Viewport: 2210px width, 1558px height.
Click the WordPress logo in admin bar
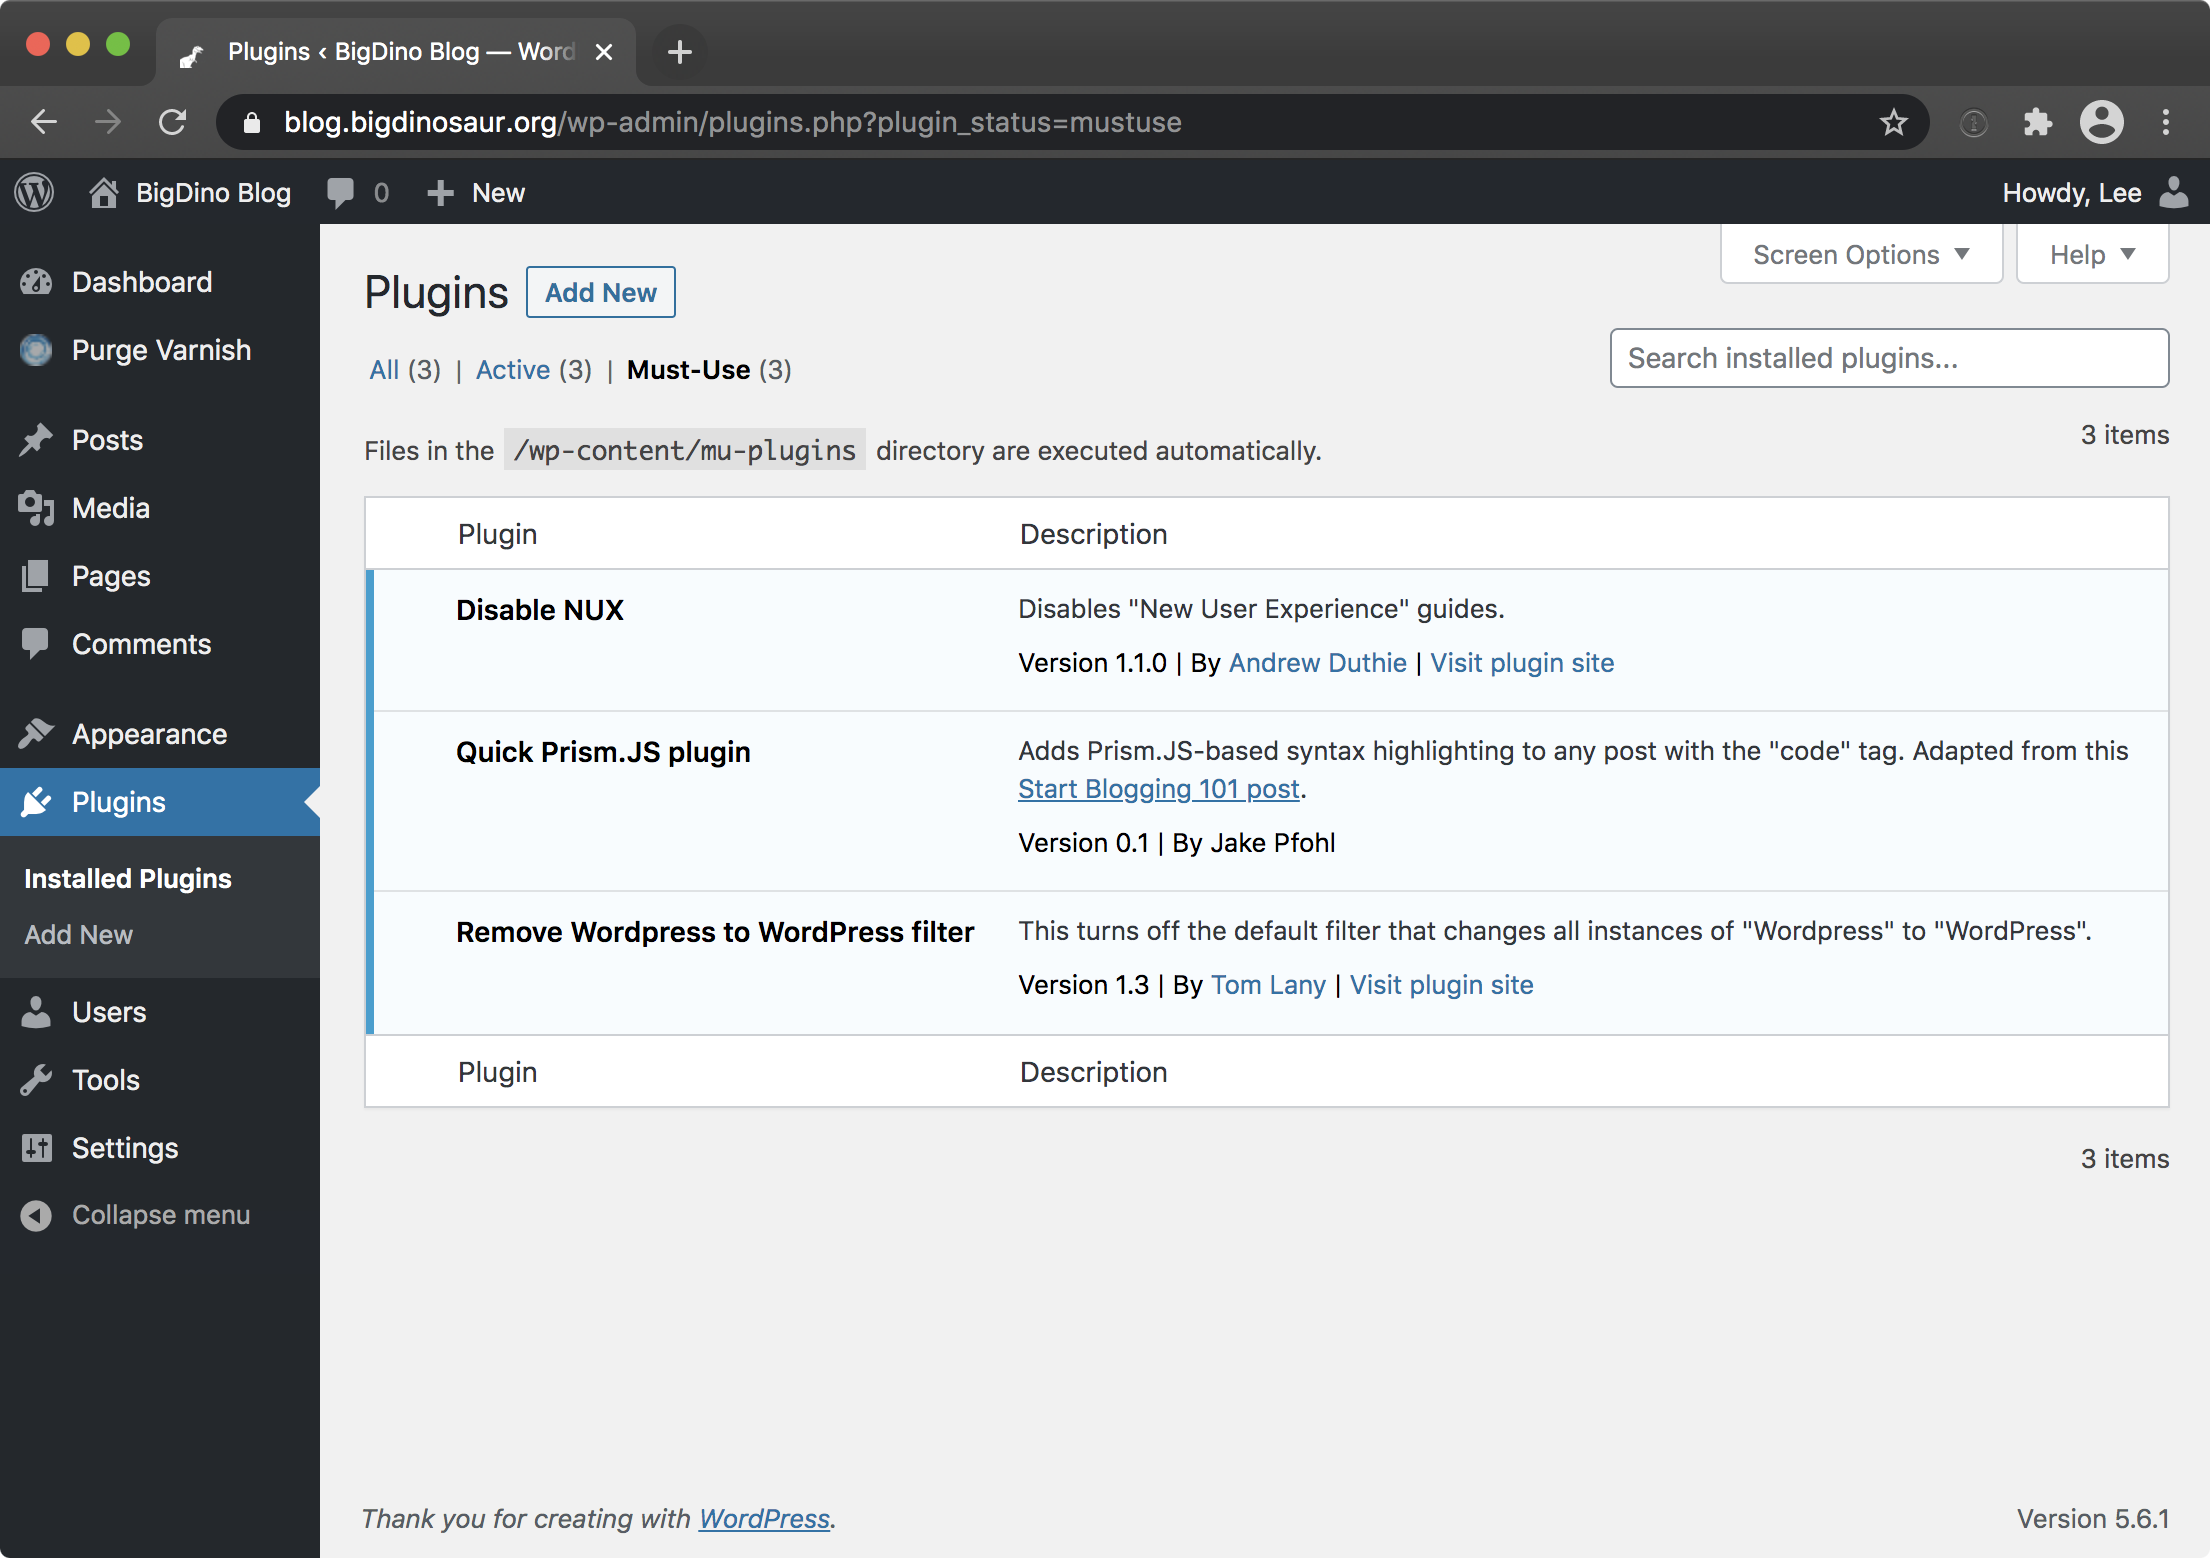click(35, 192)
